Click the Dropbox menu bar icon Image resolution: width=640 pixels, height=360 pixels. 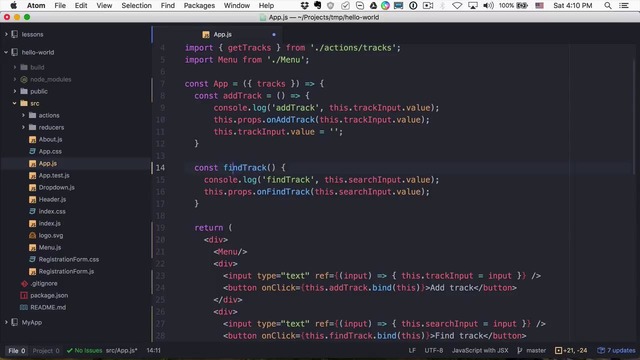point(304,5)
